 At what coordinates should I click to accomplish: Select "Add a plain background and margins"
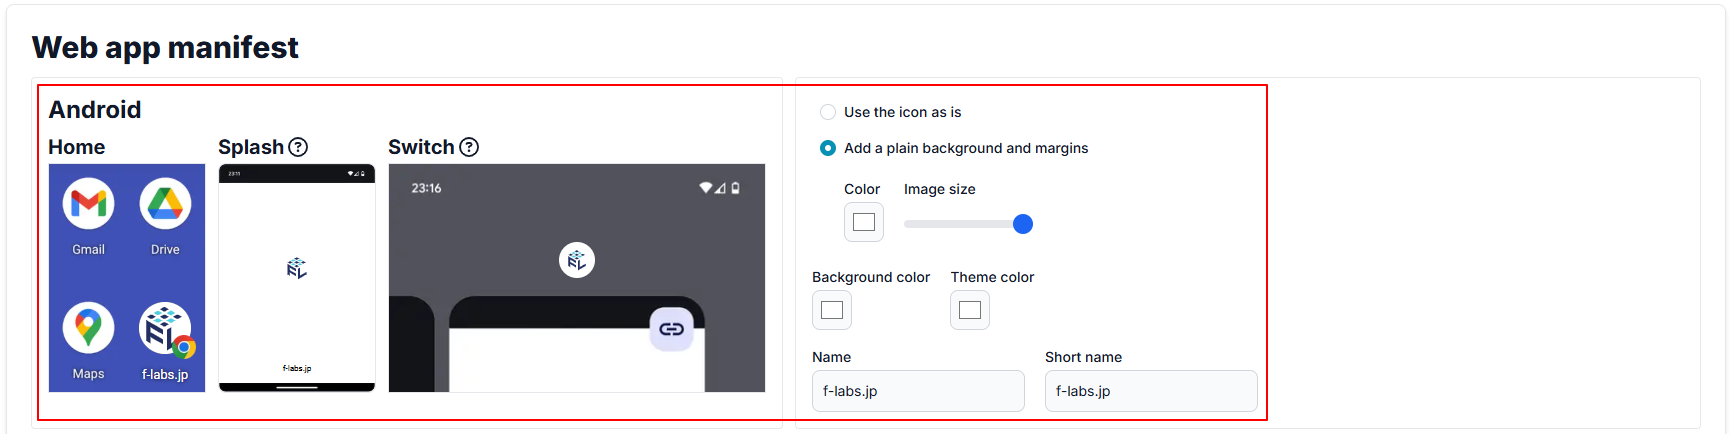click(828, 148)
